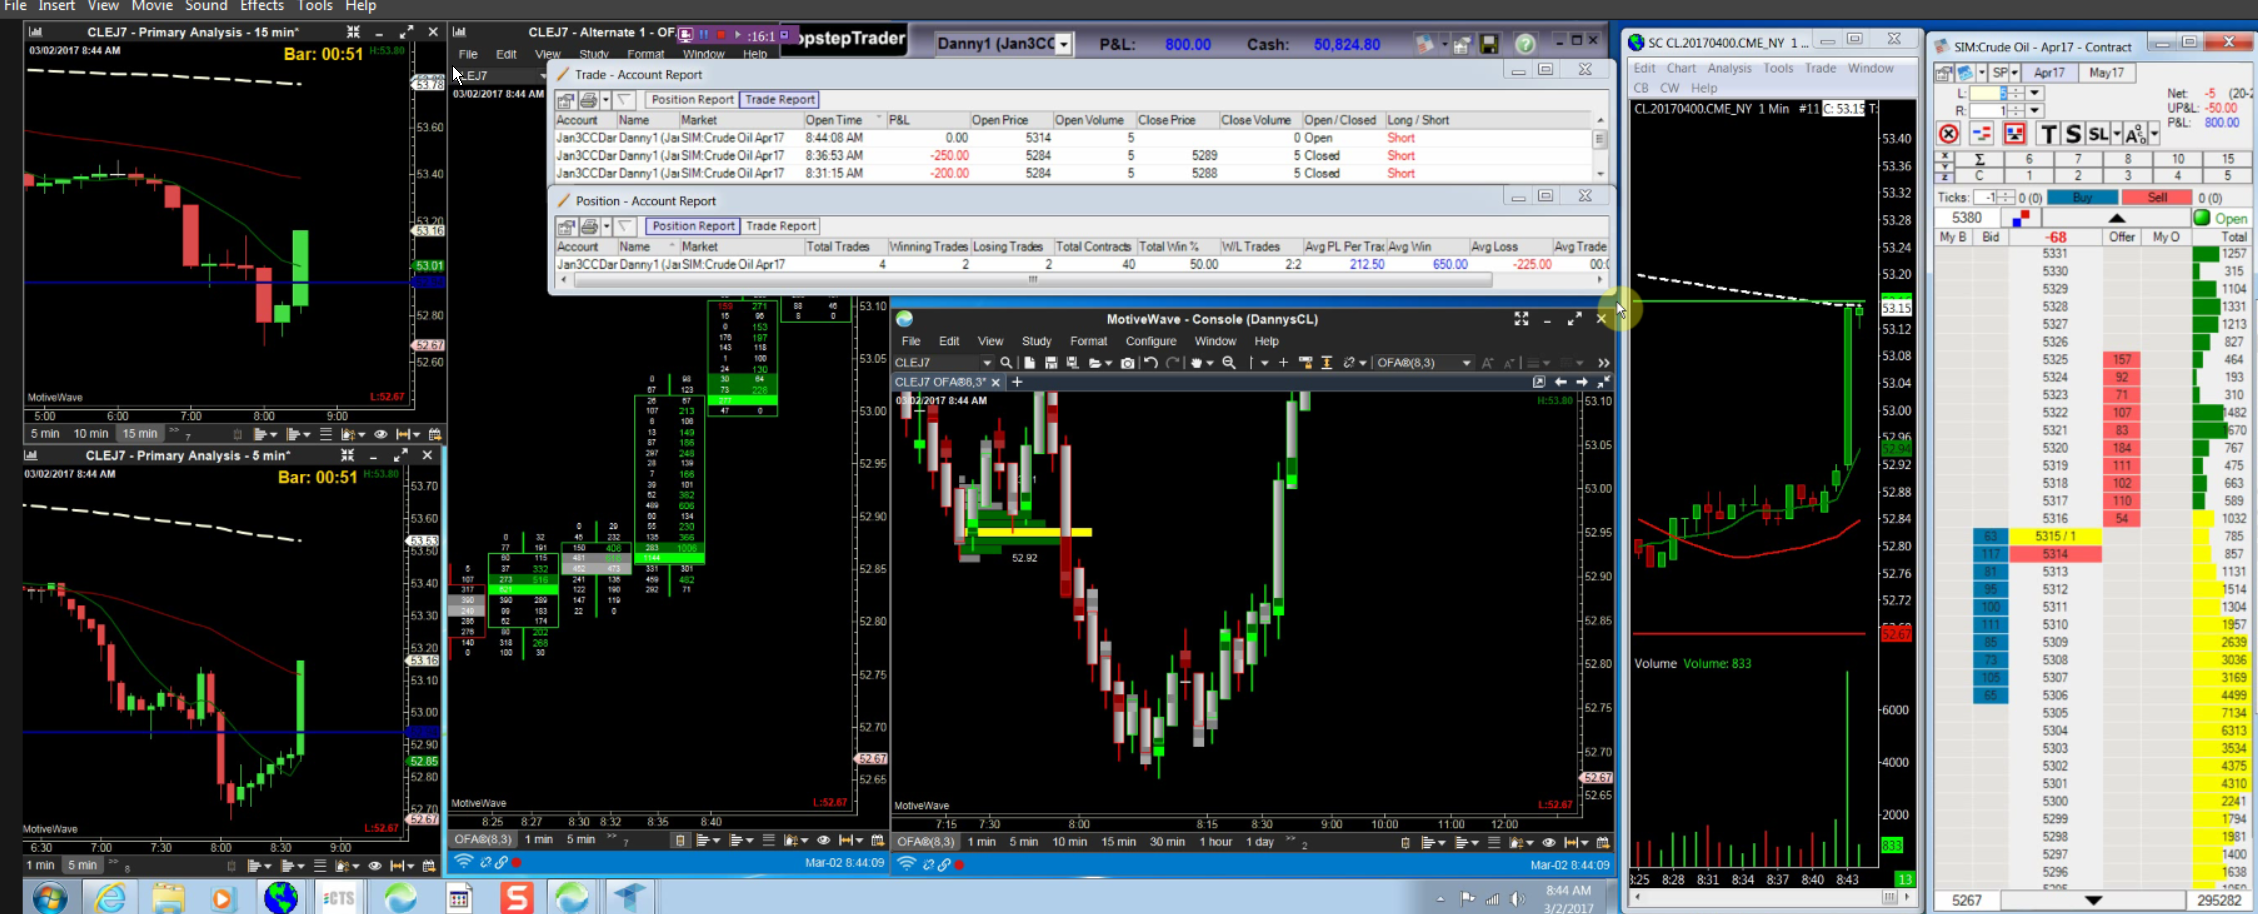Select 30 min interval in Console bottom bar
2258x914 pixels.
(x=1167, y=842)
